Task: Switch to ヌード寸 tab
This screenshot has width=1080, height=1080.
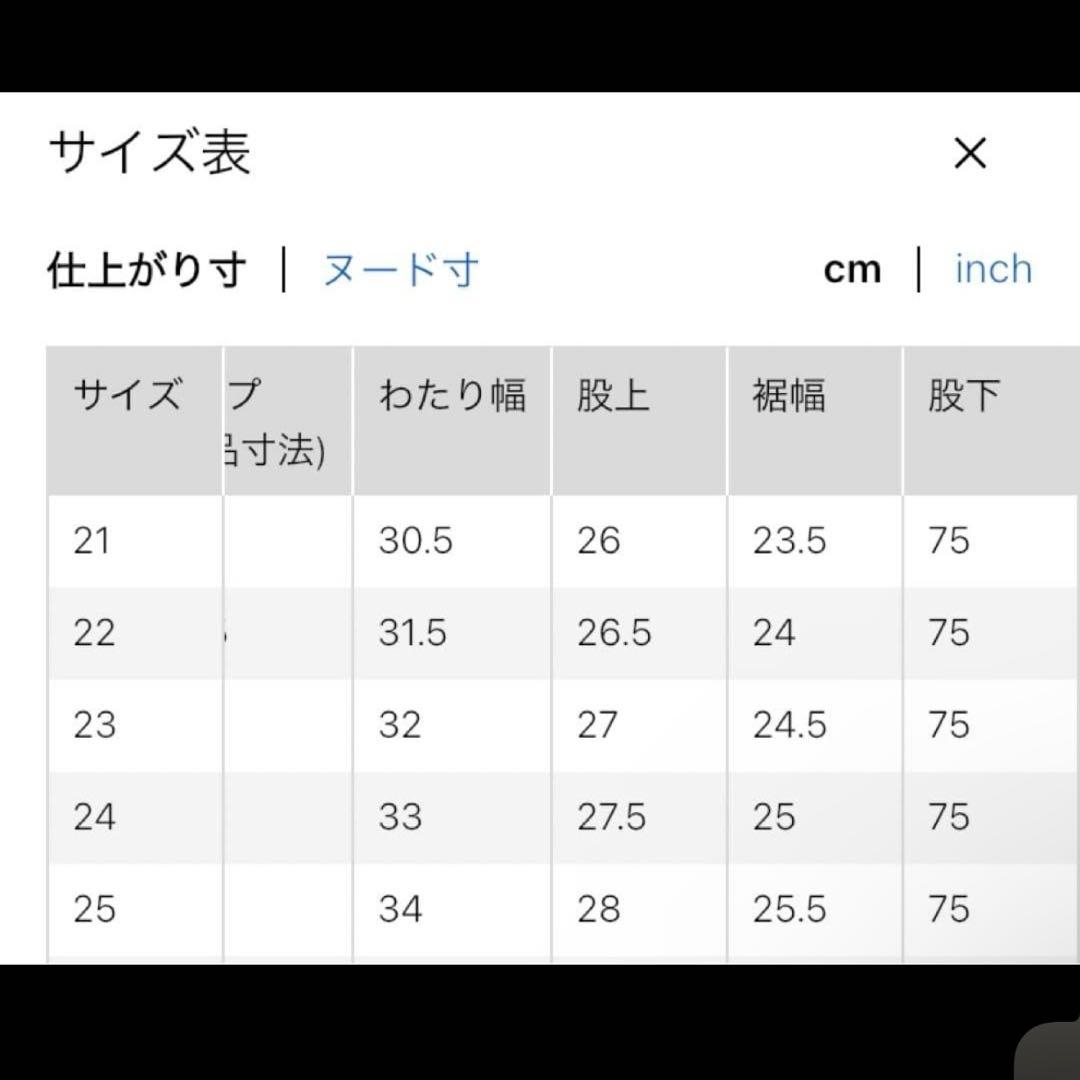Action: [x=401, y=269]
